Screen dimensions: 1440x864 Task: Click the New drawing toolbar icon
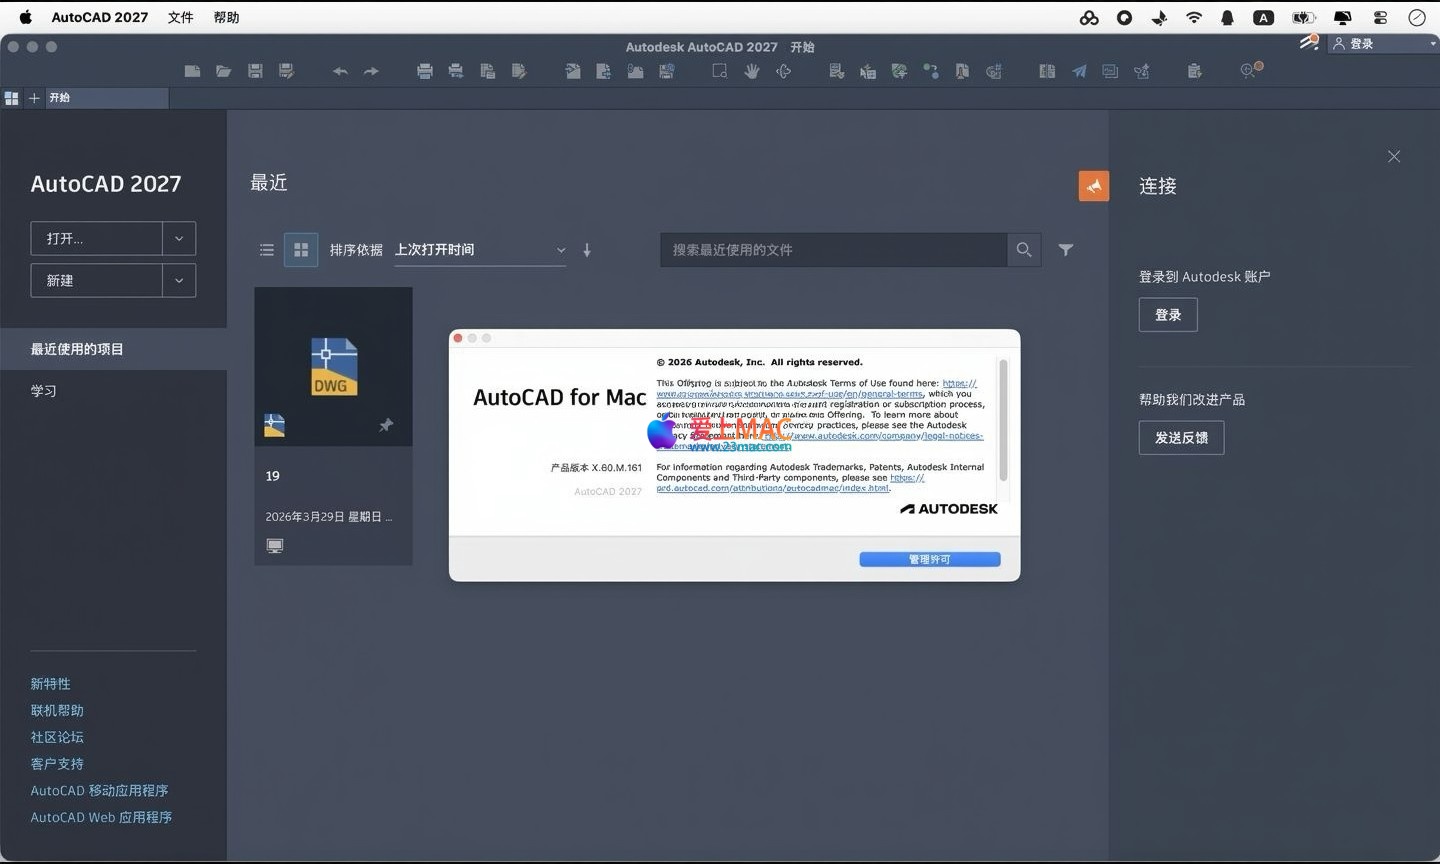coord(193,71)
